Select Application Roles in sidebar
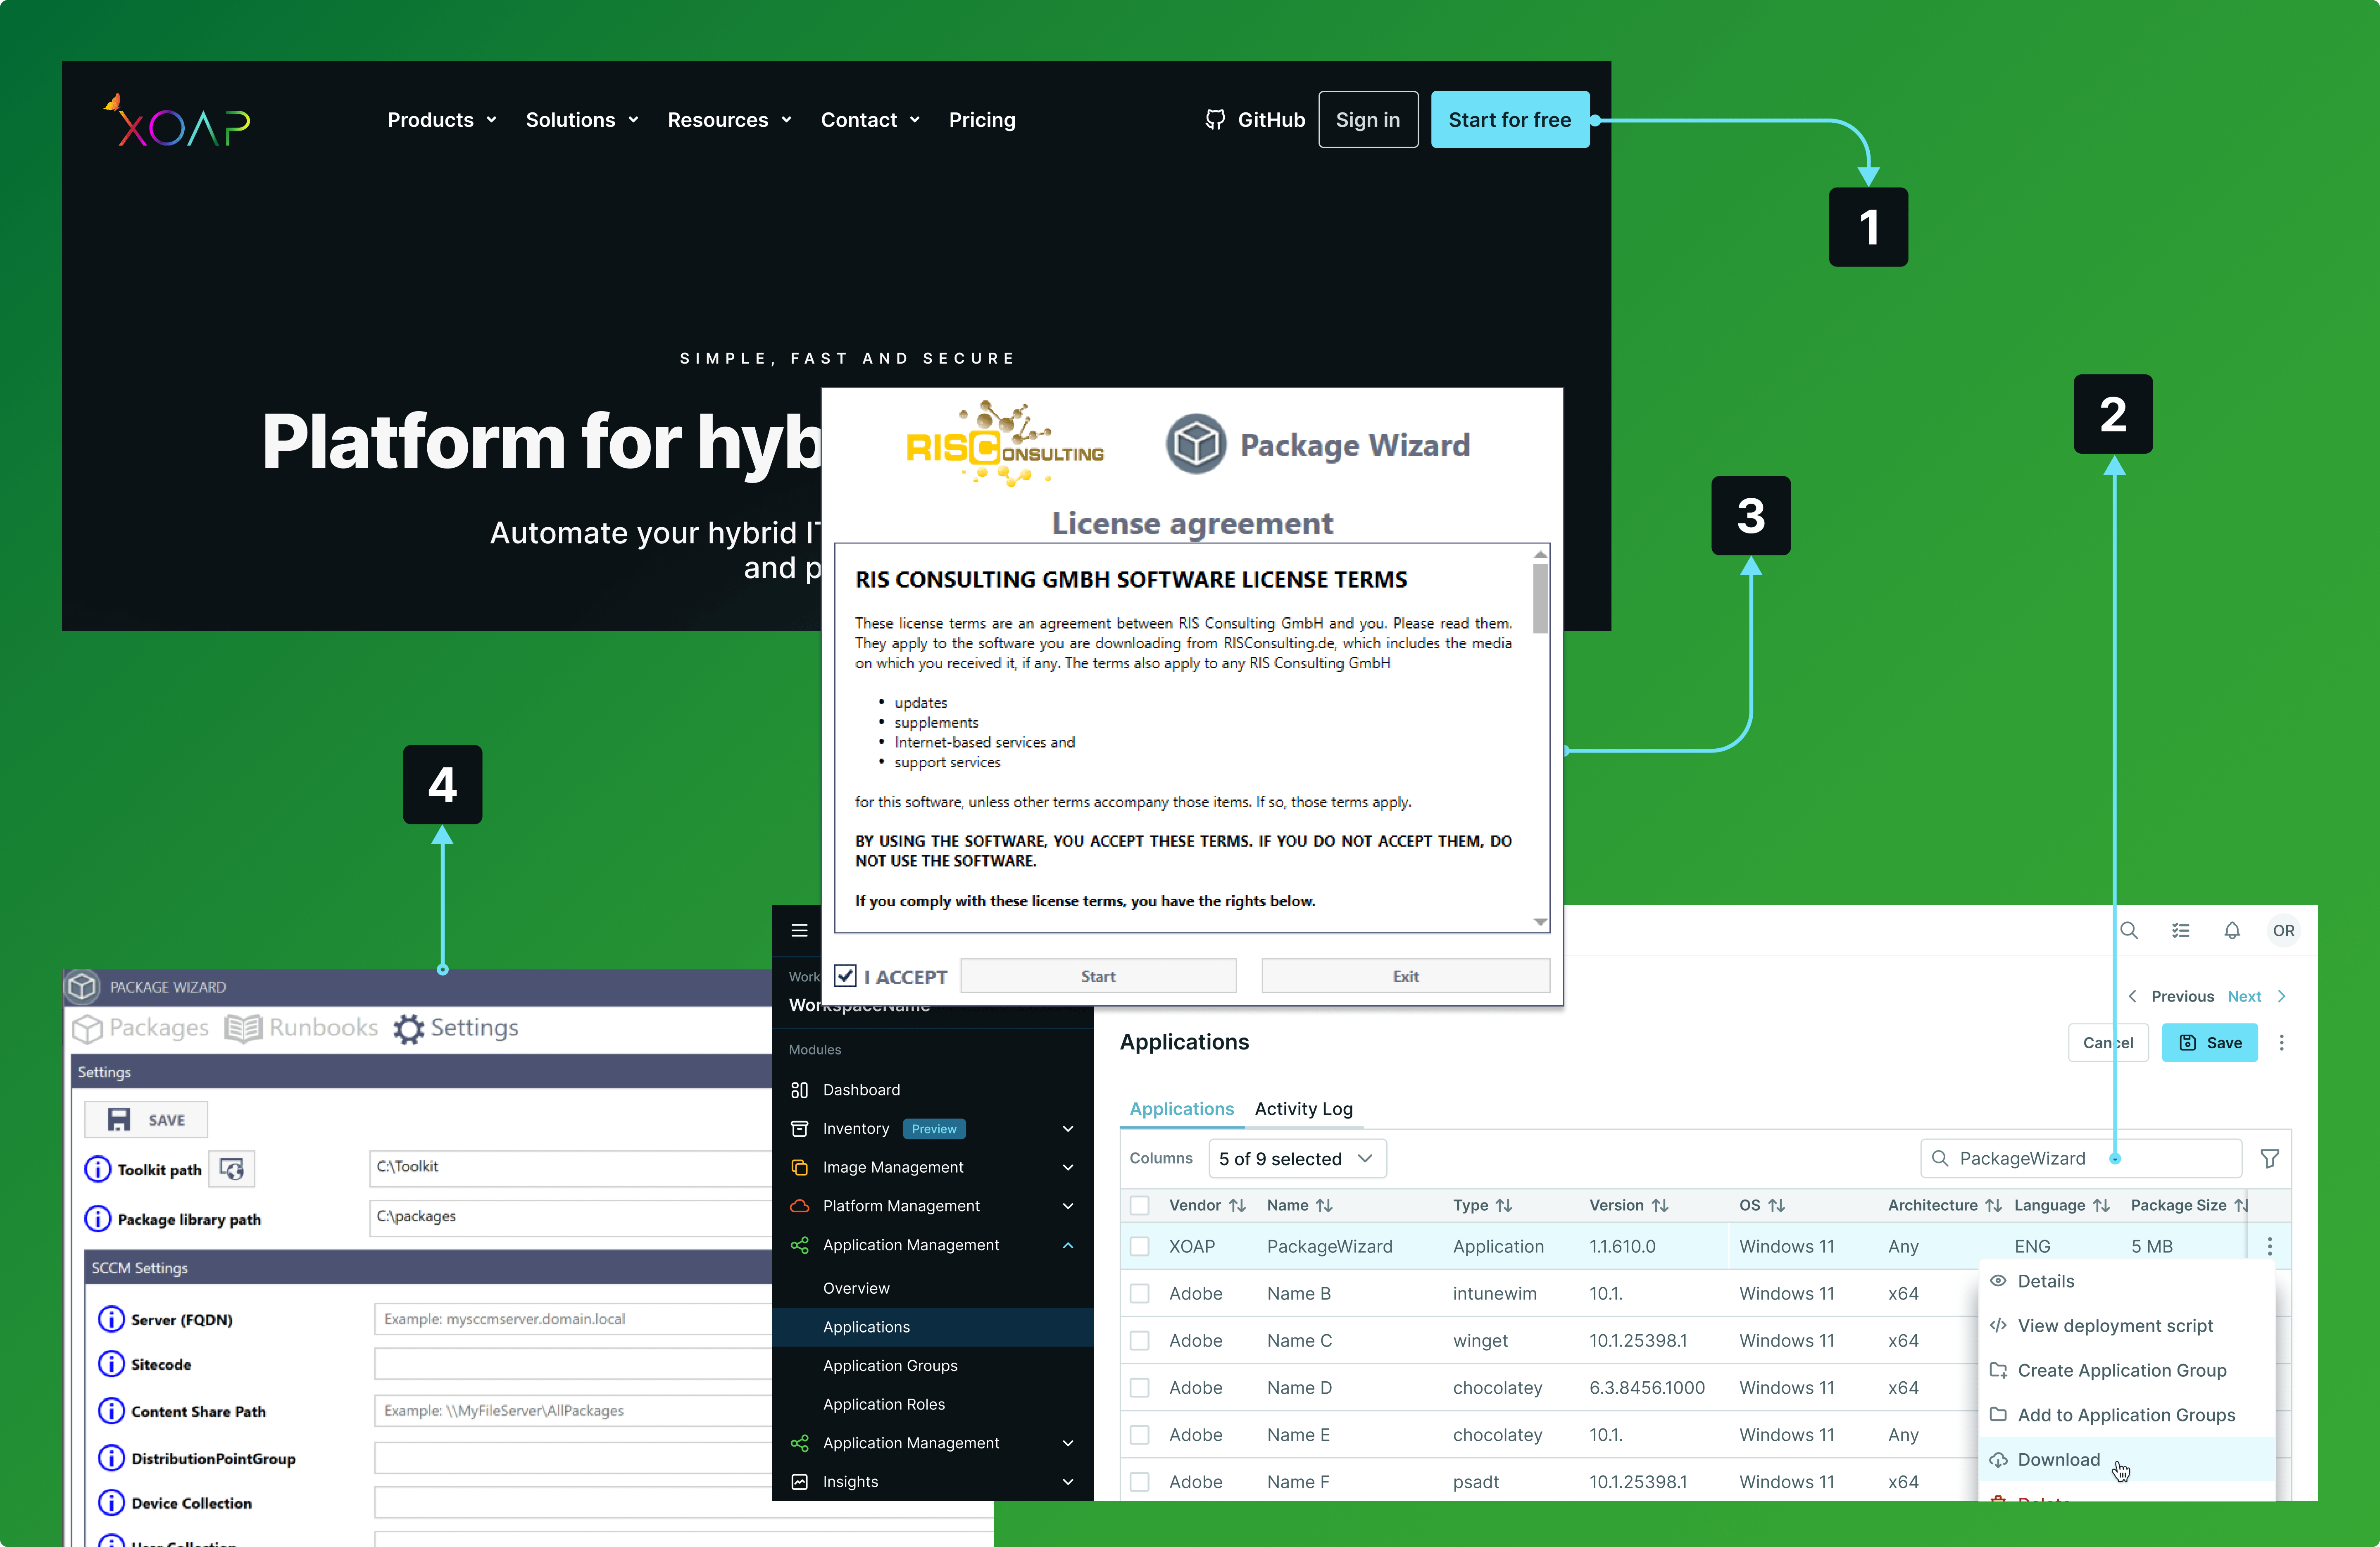The width and height of the screenshot is (2380, 1547). click(884, 1404)
